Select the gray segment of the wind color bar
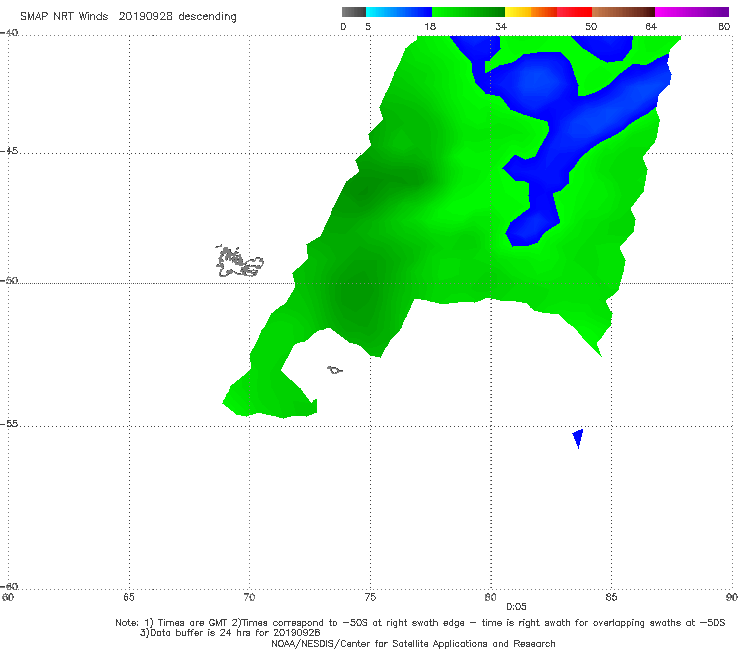The image size is (740, 650). click(353, 12)
